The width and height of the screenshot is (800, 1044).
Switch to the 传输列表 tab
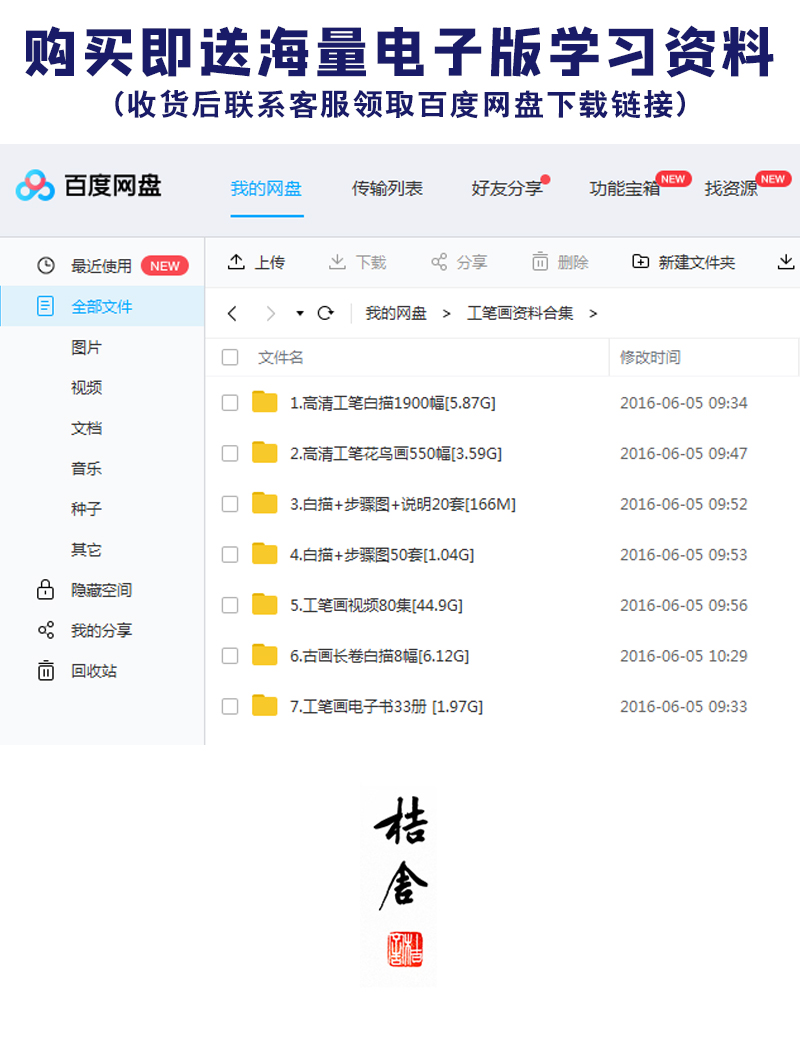tap(387, 188)
